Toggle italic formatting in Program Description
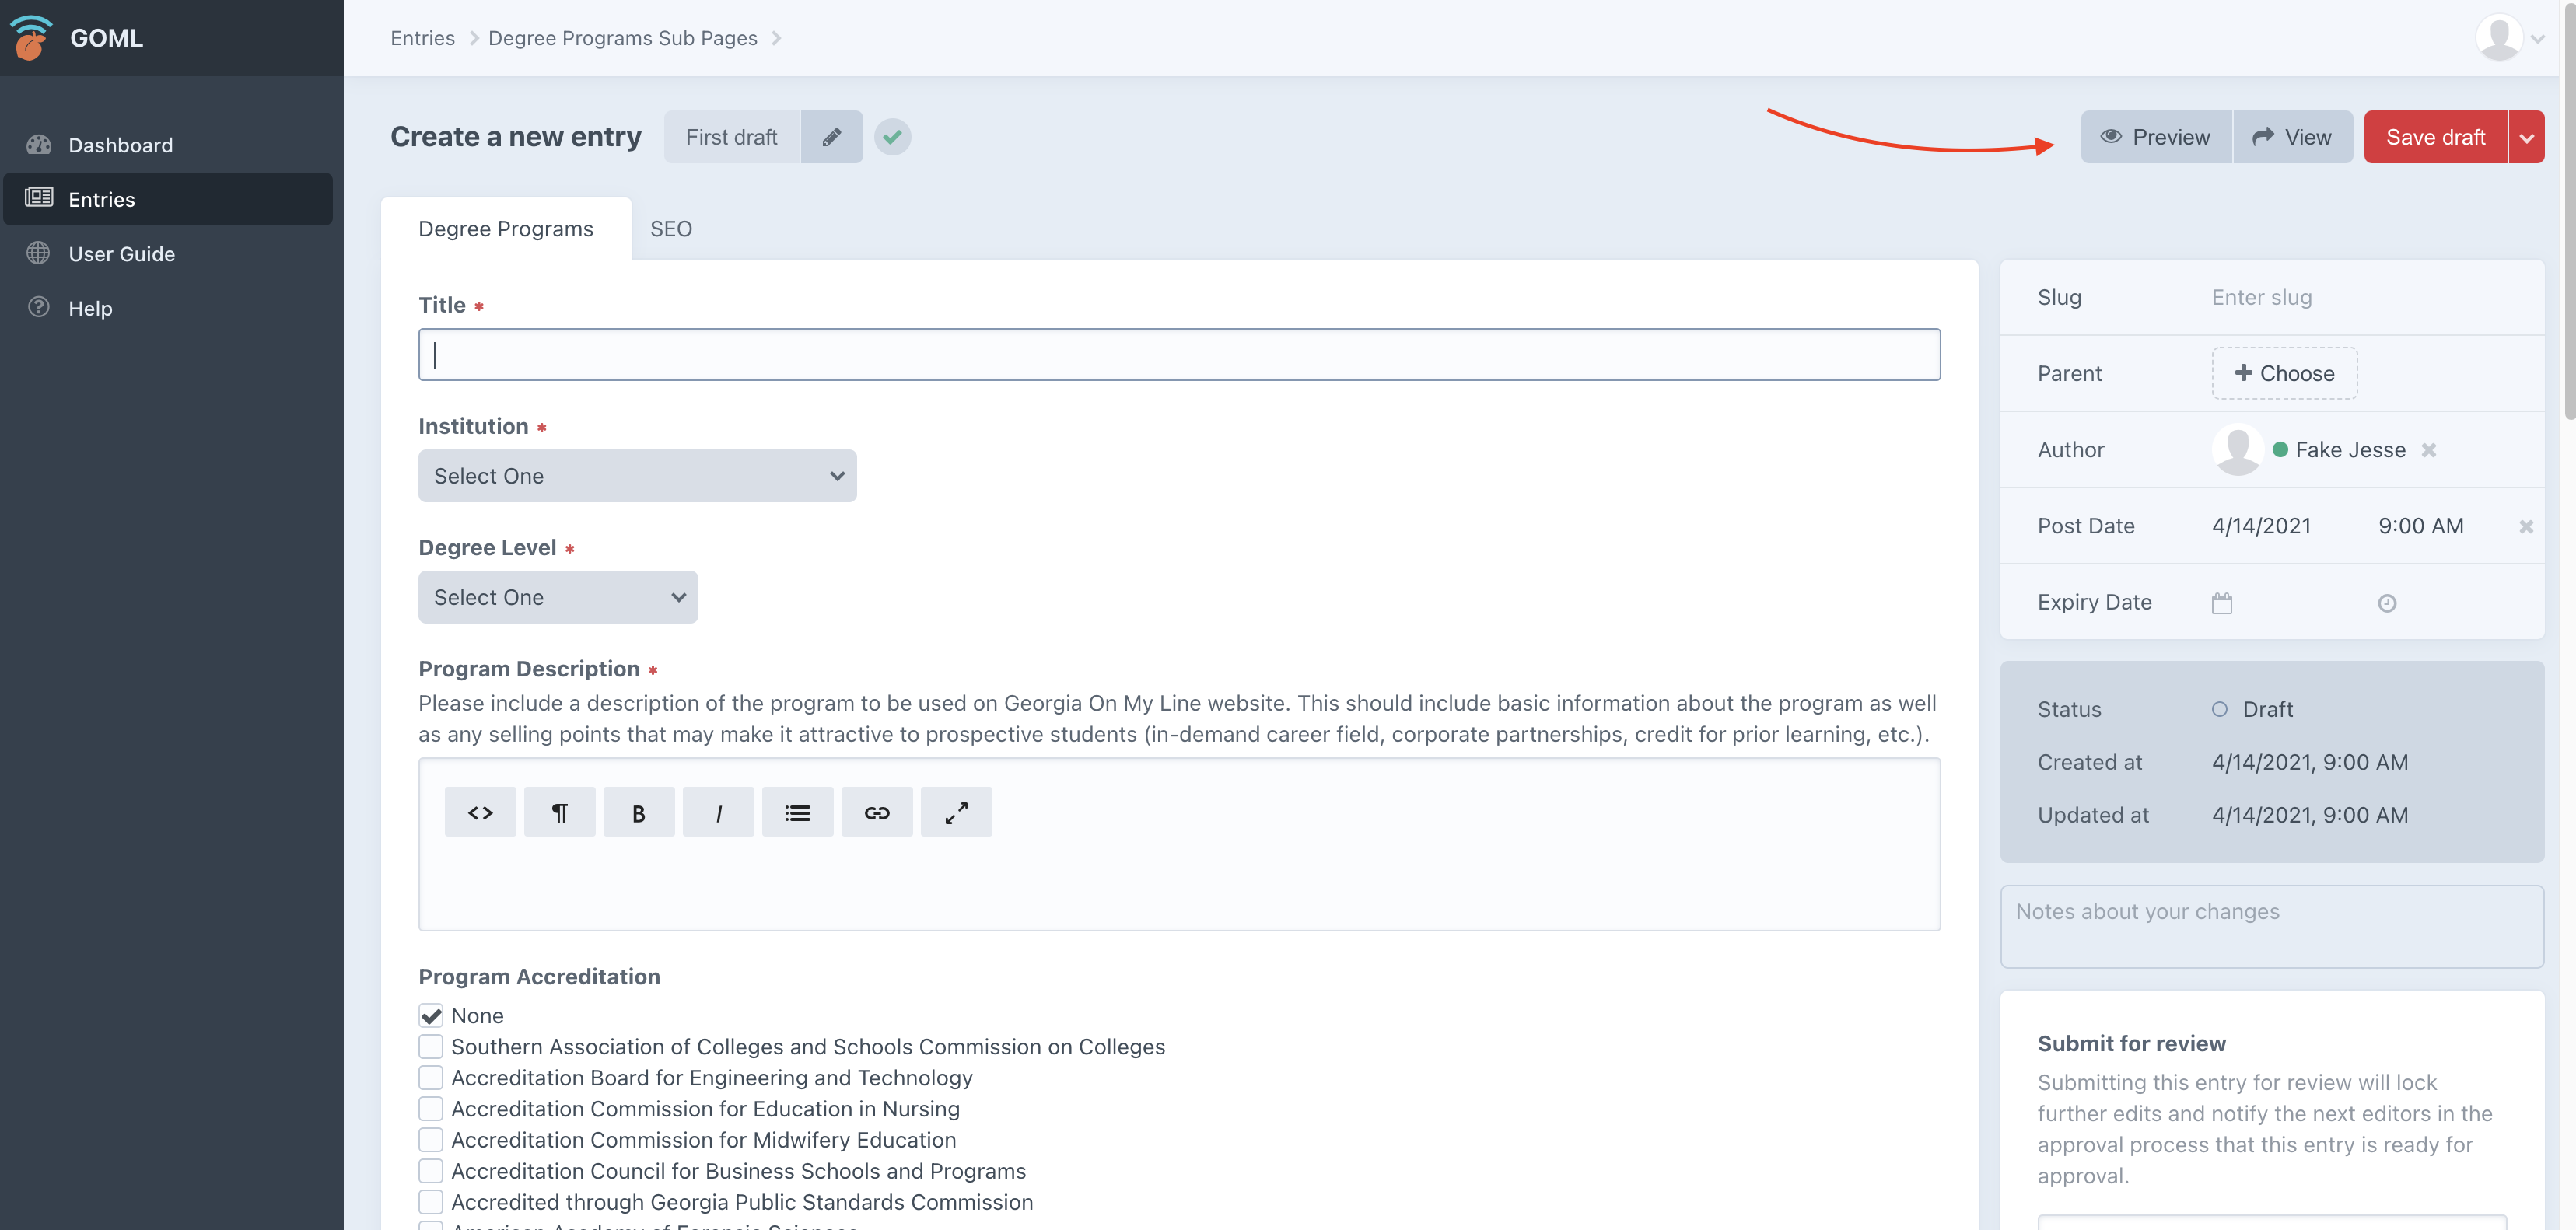The width and height of the screenshot is (2576, 1230). 718,813
